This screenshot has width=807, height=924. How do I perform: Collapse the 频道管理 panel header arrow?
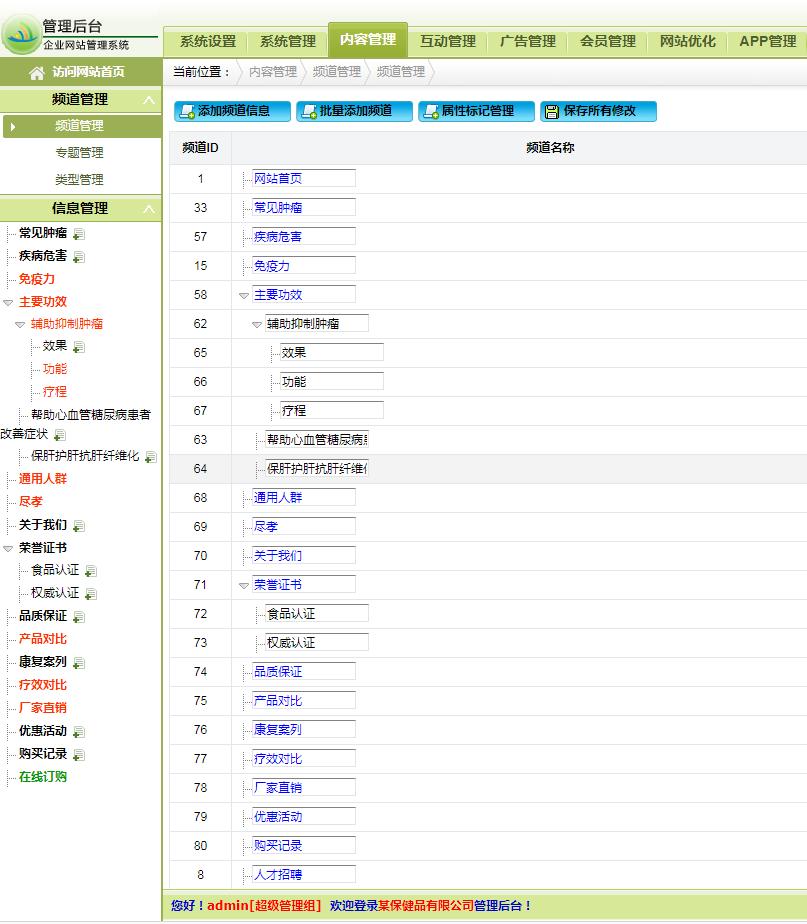pos(149,100)
